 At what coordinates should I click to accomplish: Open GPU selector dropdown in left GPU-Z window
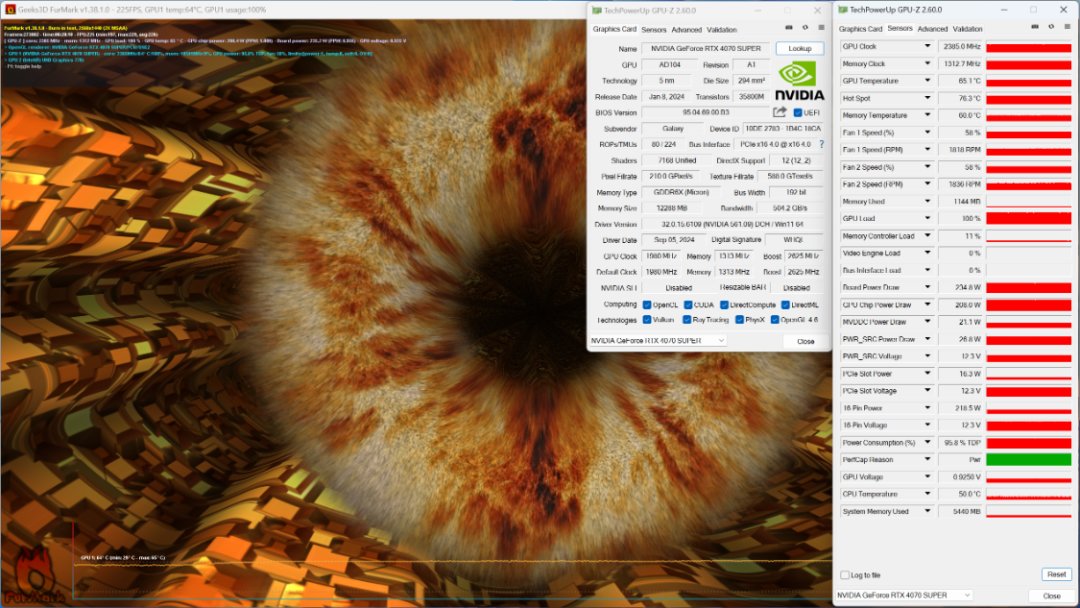(658, 341)
